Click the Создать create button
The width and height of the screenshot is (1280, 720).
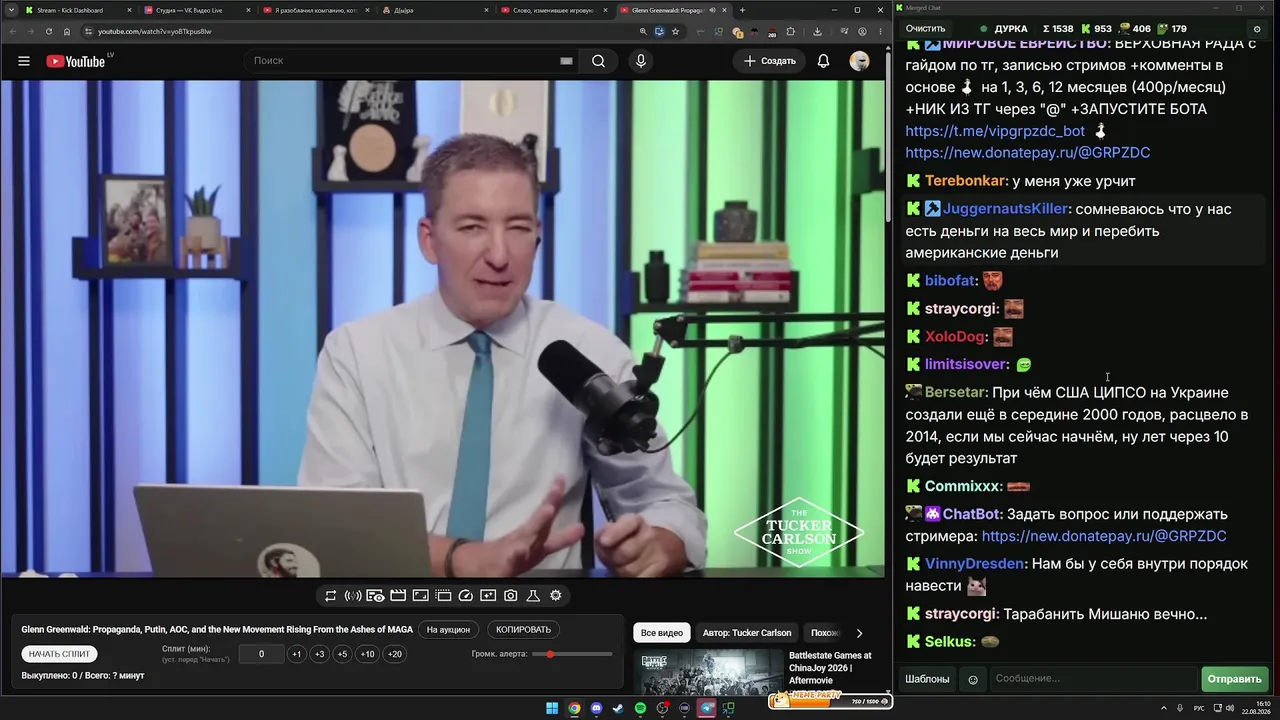769,61
